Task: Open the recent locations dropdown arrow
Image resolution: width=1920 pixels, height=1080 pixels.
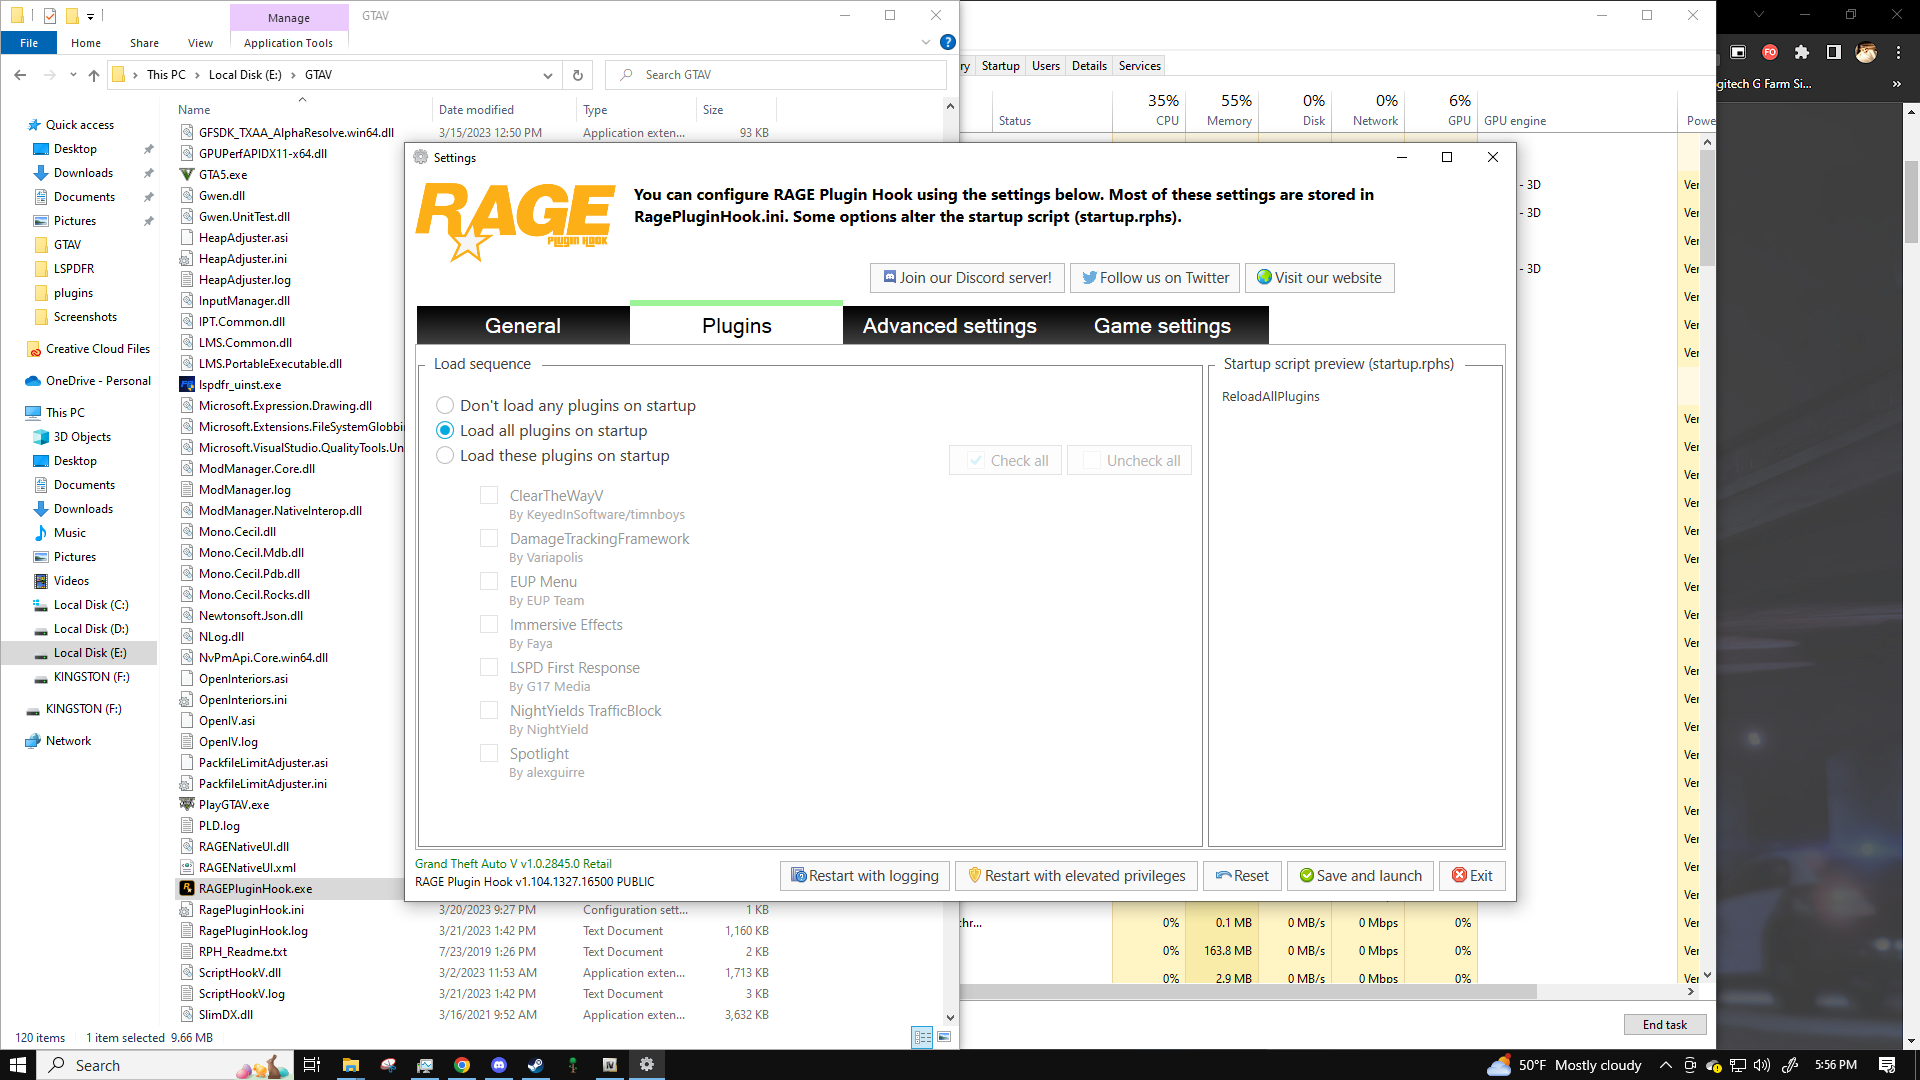Action: [73, 75]
